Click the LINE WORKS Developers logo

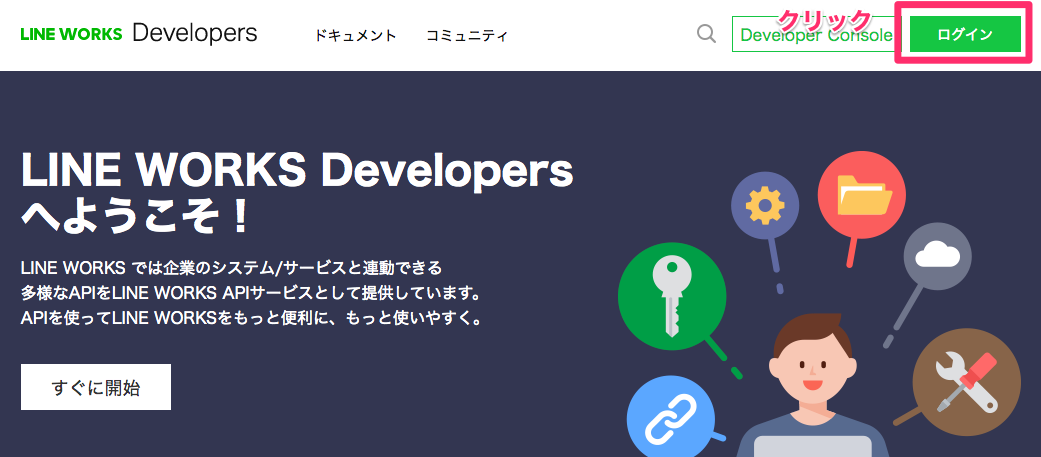click(139, 34)
